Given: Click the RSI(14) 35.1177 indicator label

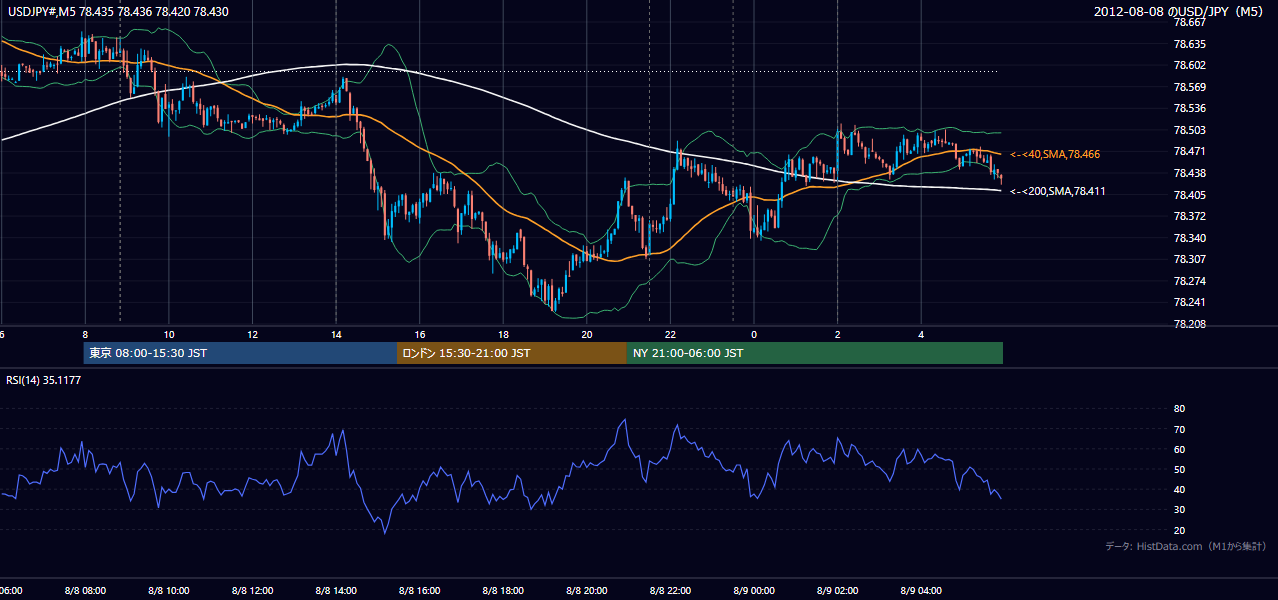Looking at the screenshot, I should pyautogui.click(x=45, y=380).
